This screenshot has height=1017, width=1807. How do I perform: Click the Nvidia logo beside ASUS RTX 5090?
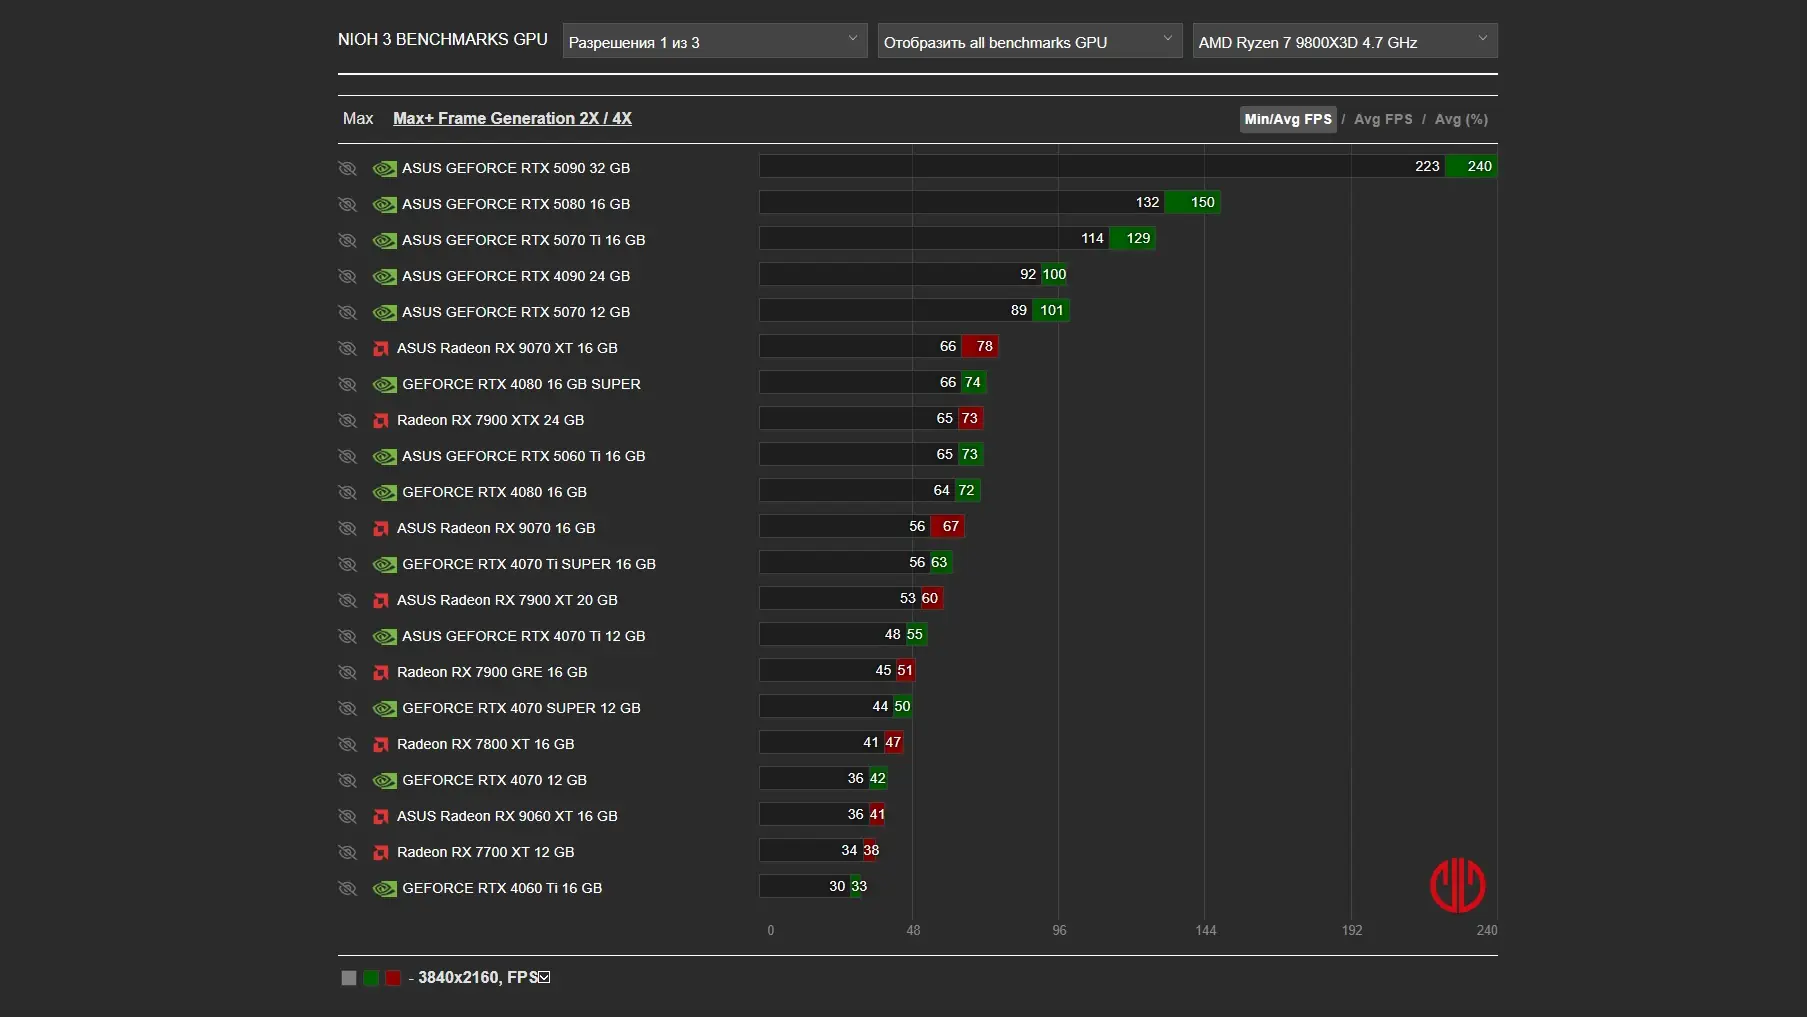(384, 169)
